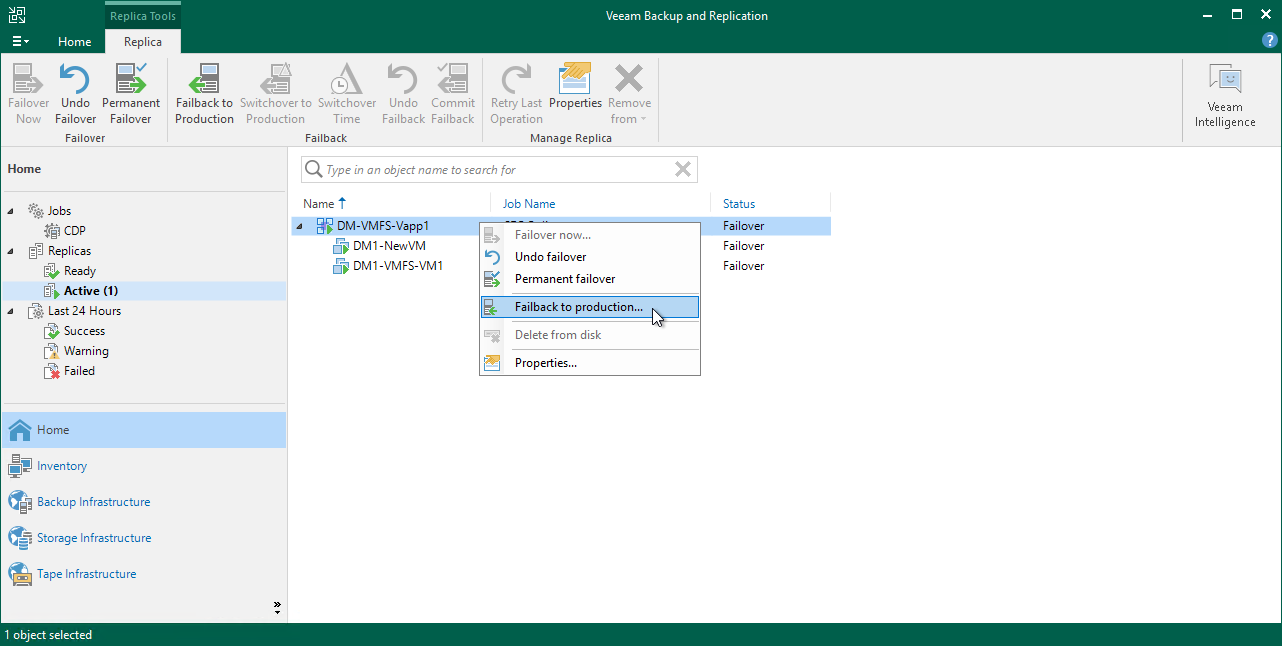Image resolution: width=1282 pixels, height=646 pixels.
Task: Open the Home view in navigation pane
Action: point(144,430)
